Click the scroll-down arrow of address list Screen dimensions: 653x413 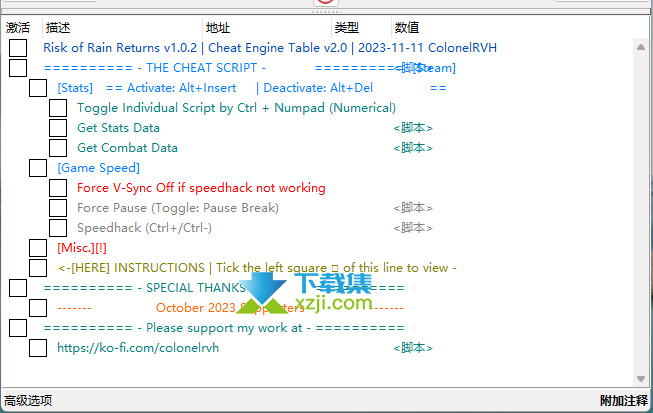[641, 379]
